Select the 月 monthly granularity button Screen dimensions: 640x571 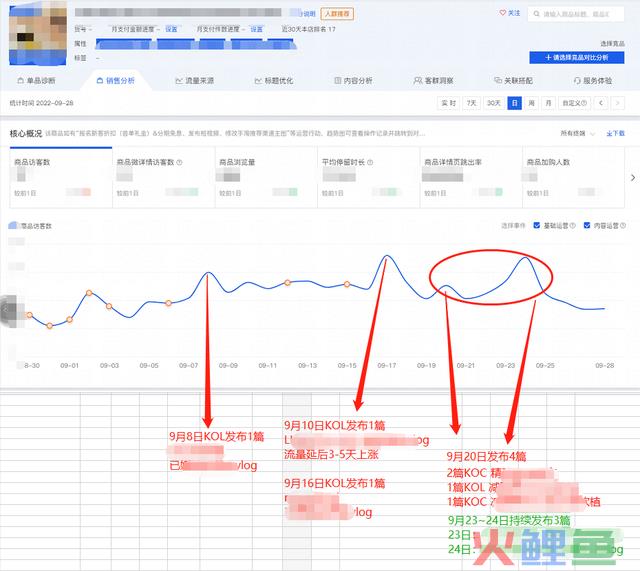click(x=549, y=103)
